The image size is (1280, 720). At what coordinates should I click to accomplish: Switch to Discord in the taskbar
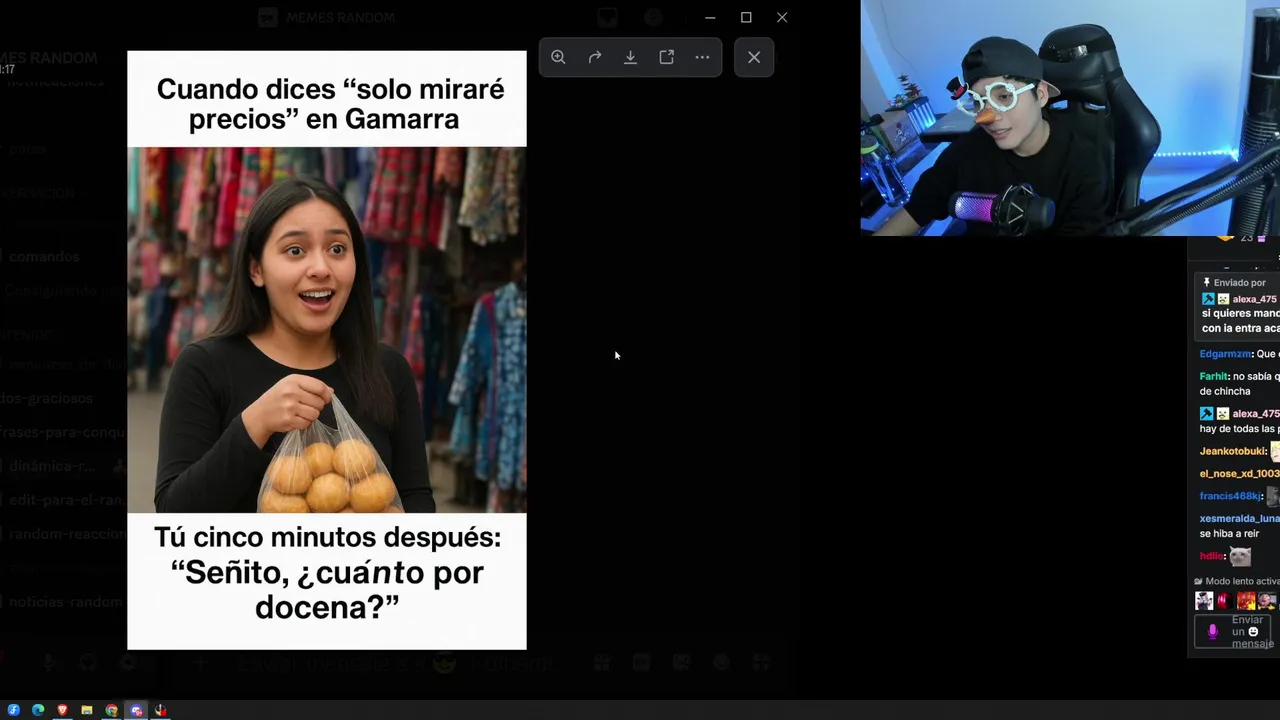tap(136, 710)
